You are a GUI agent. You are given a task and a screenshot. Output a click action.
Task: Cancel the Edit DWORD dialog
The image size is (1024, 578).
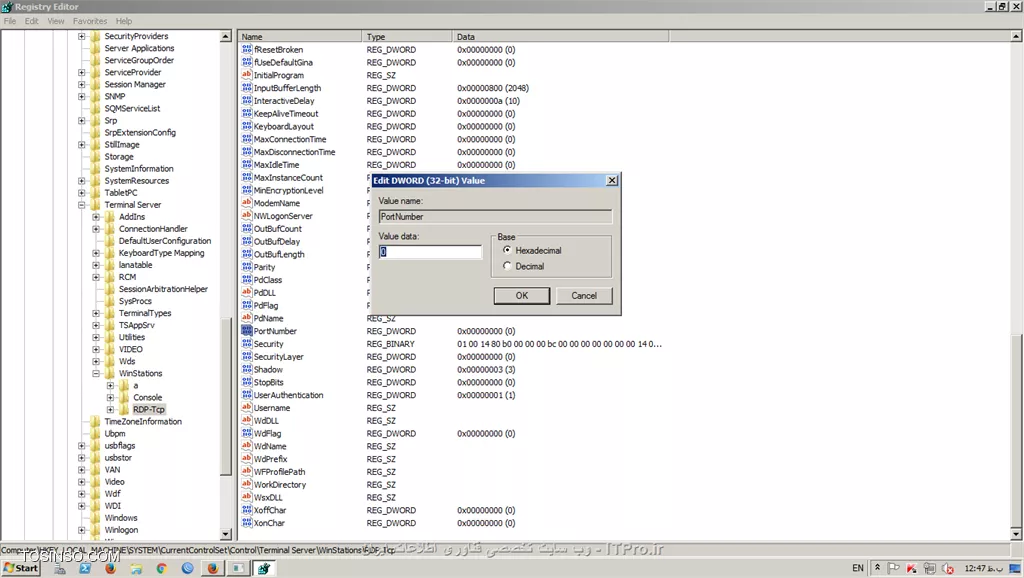point(584,295)
